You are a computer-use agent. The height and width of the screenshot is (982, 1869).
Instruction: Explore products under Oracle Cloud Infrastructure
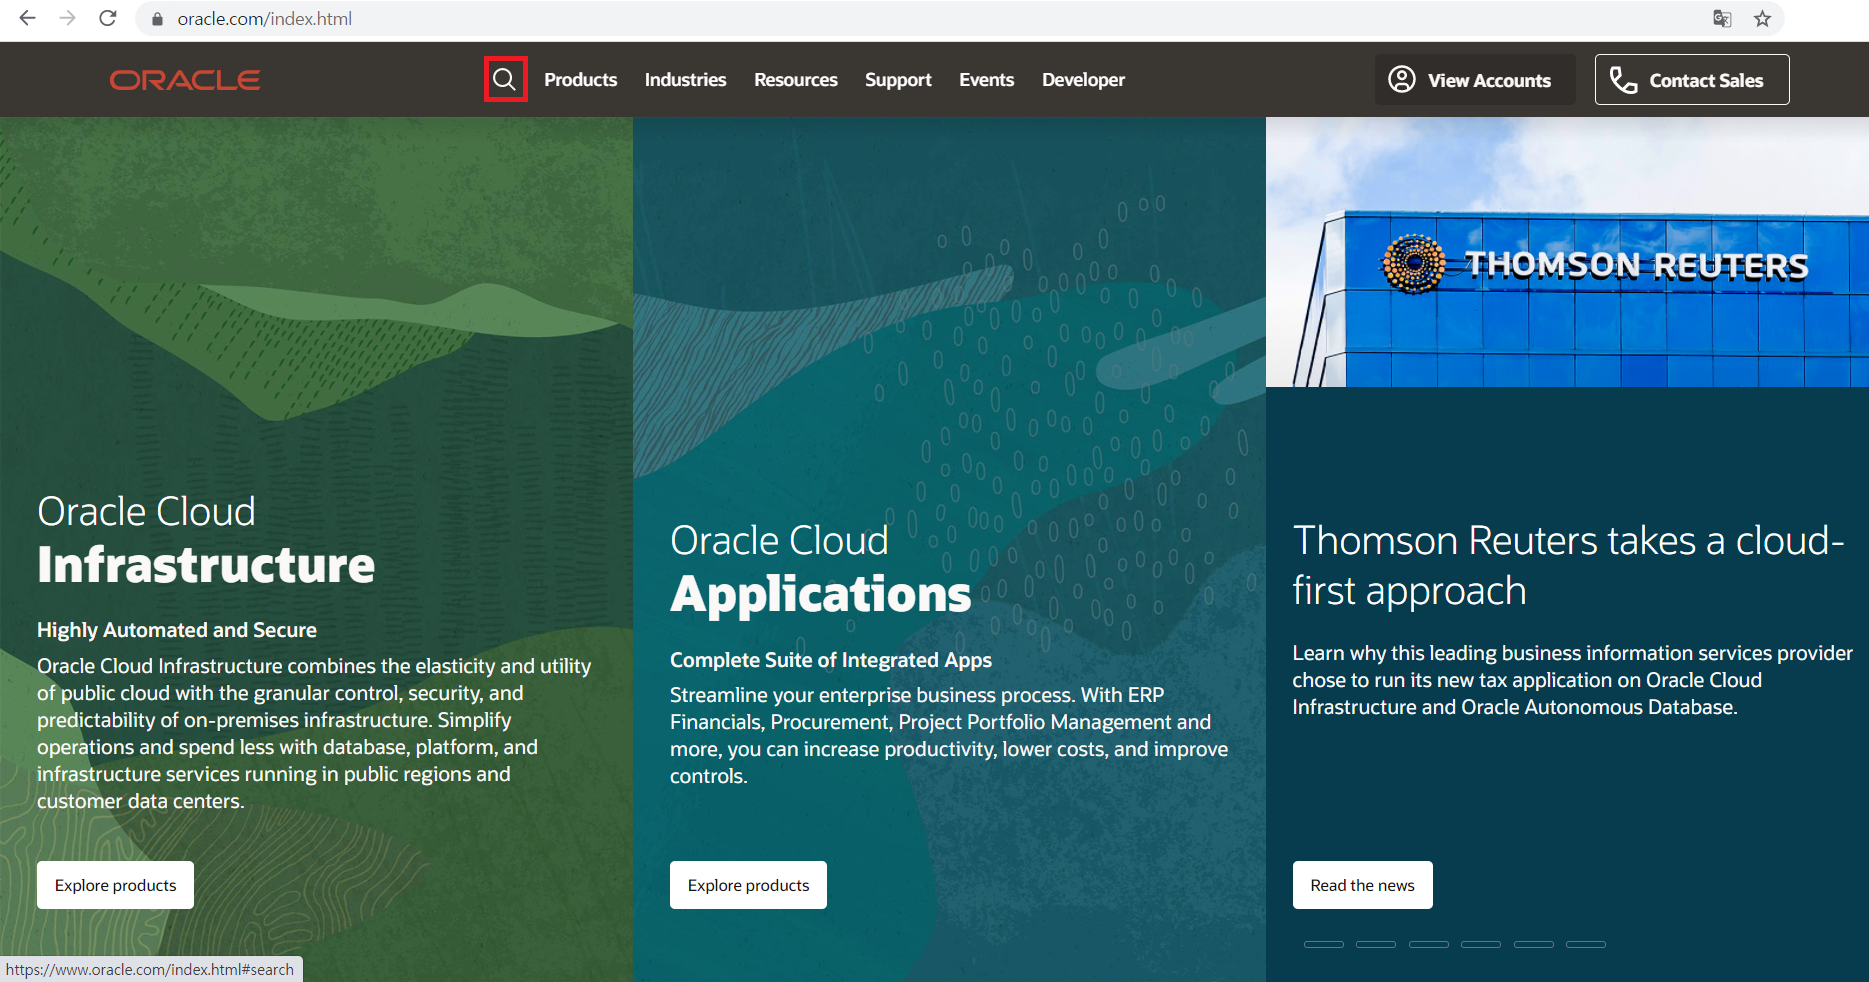coord(115,885)
